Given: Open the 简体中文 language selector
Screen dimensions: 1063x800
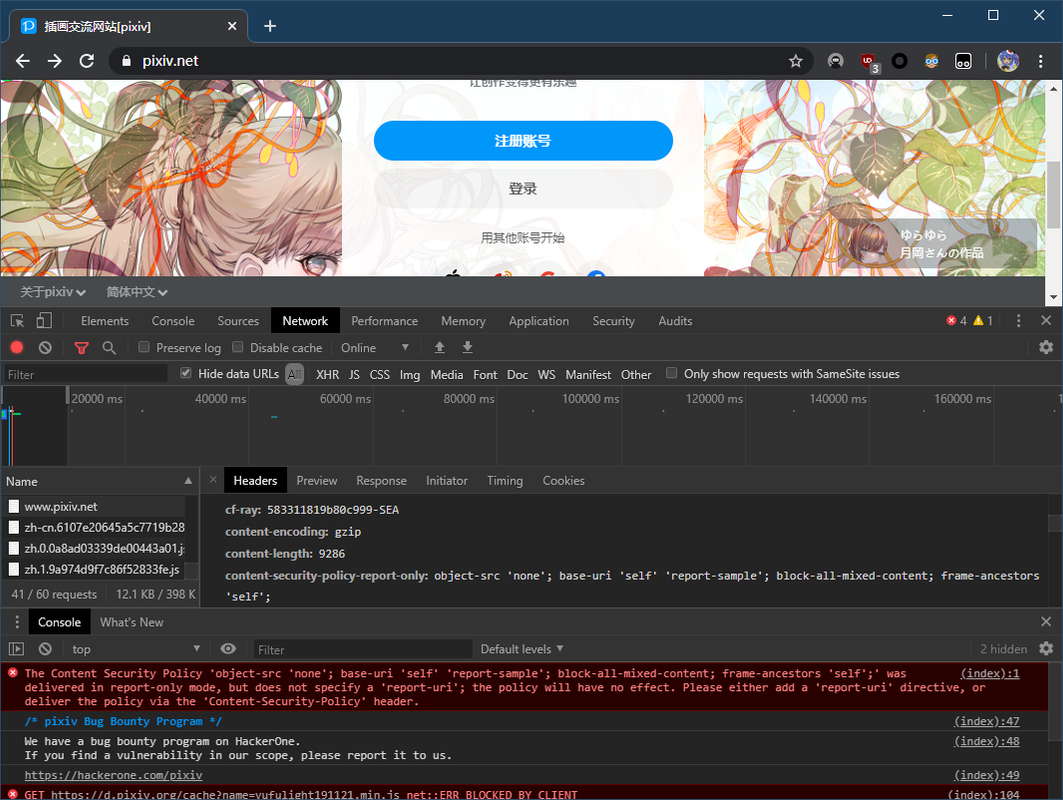Looking at the screenshot, I should pyautogui.click(x=137, y=292).
